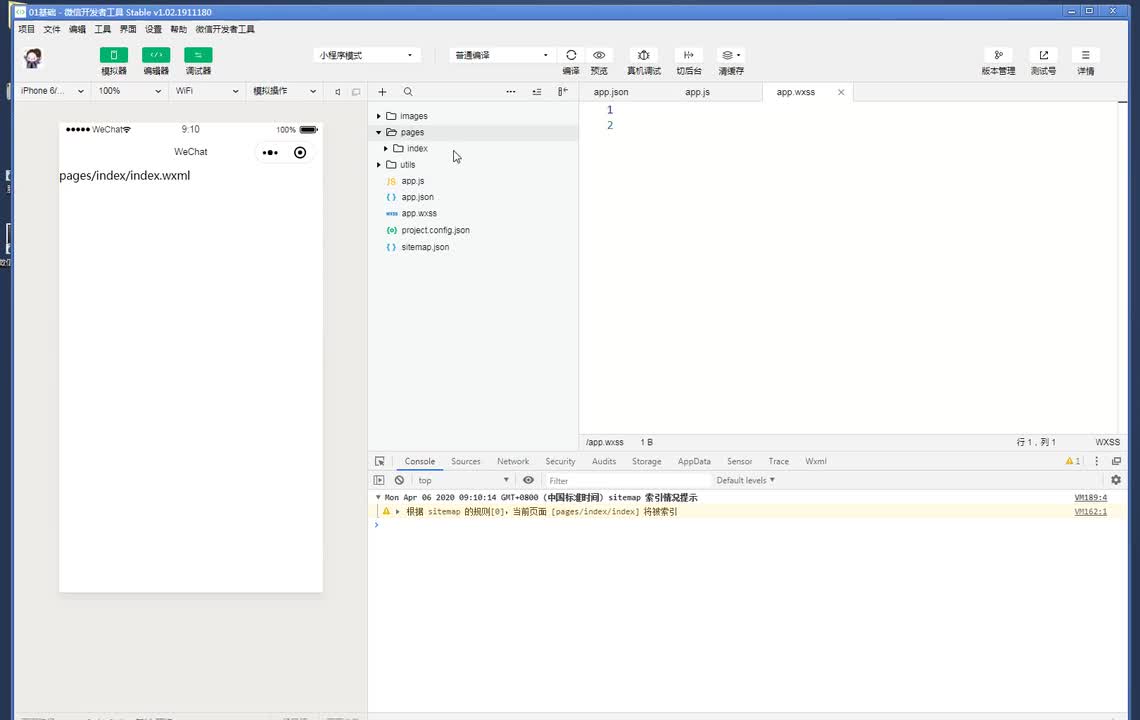Switch to the AppData devtools tab
The width and height of the screenshot is (1140, 720).
click(694, 461)
